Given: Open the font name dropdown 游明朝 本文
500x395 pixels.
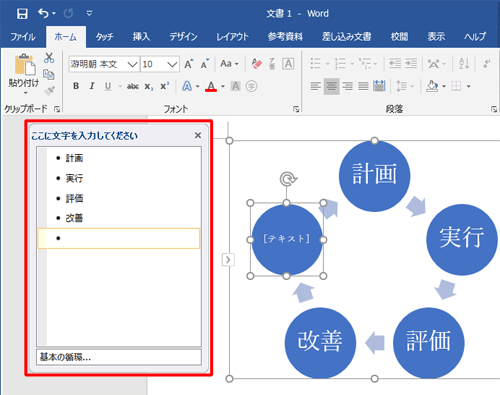Looking at the screenshot, I should [133, 64].
